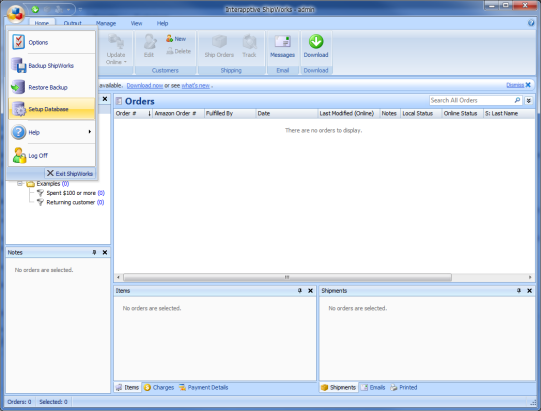Click the Dismiss X icon
The height and width of the screenshot is (411, 541).
528,85
